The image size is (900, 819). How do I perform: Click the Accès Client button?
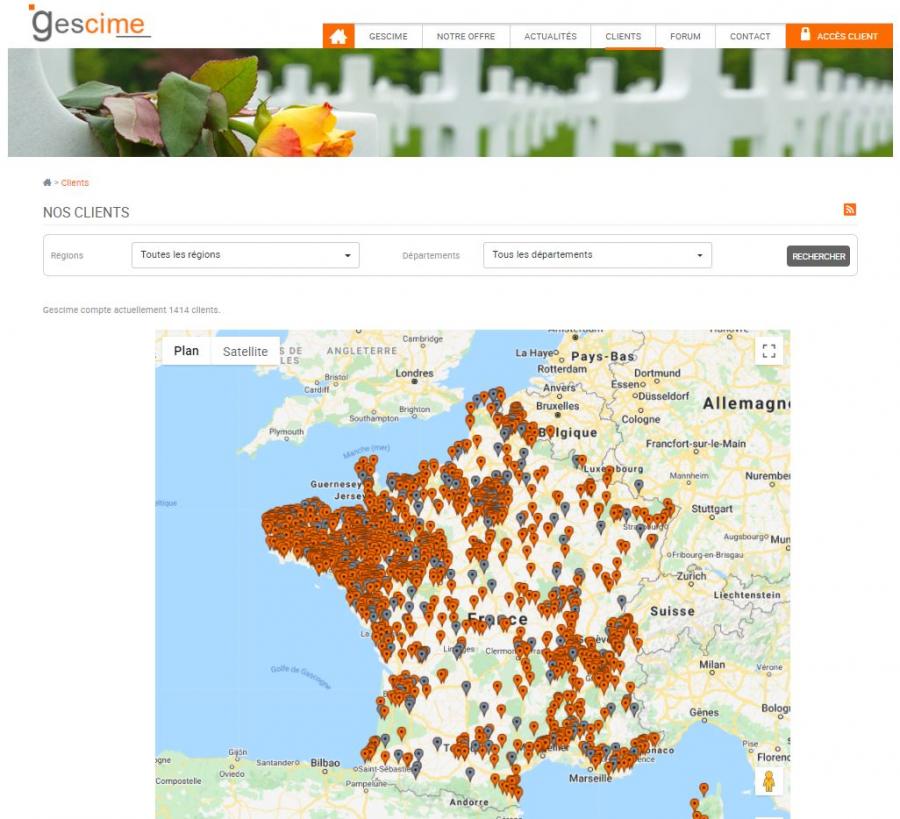pos(839,36)
